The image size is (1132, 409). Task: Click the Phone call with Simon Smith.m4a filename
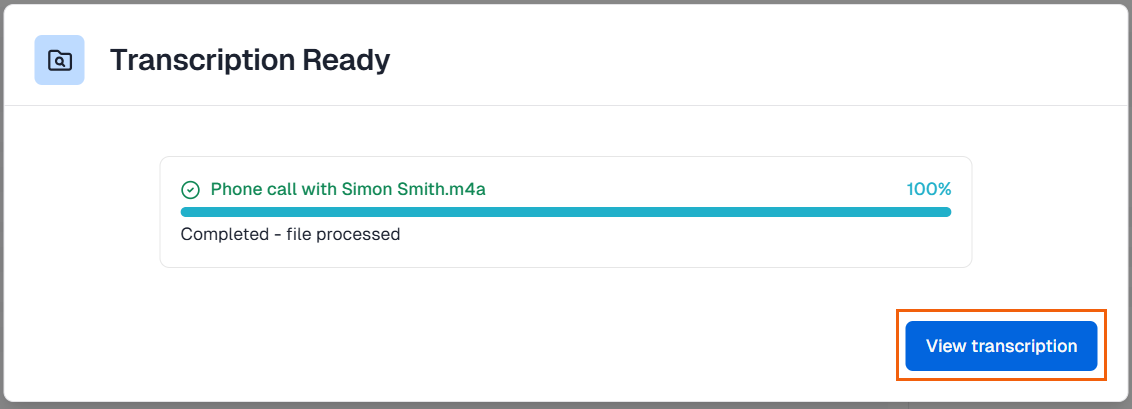point(348,189)
